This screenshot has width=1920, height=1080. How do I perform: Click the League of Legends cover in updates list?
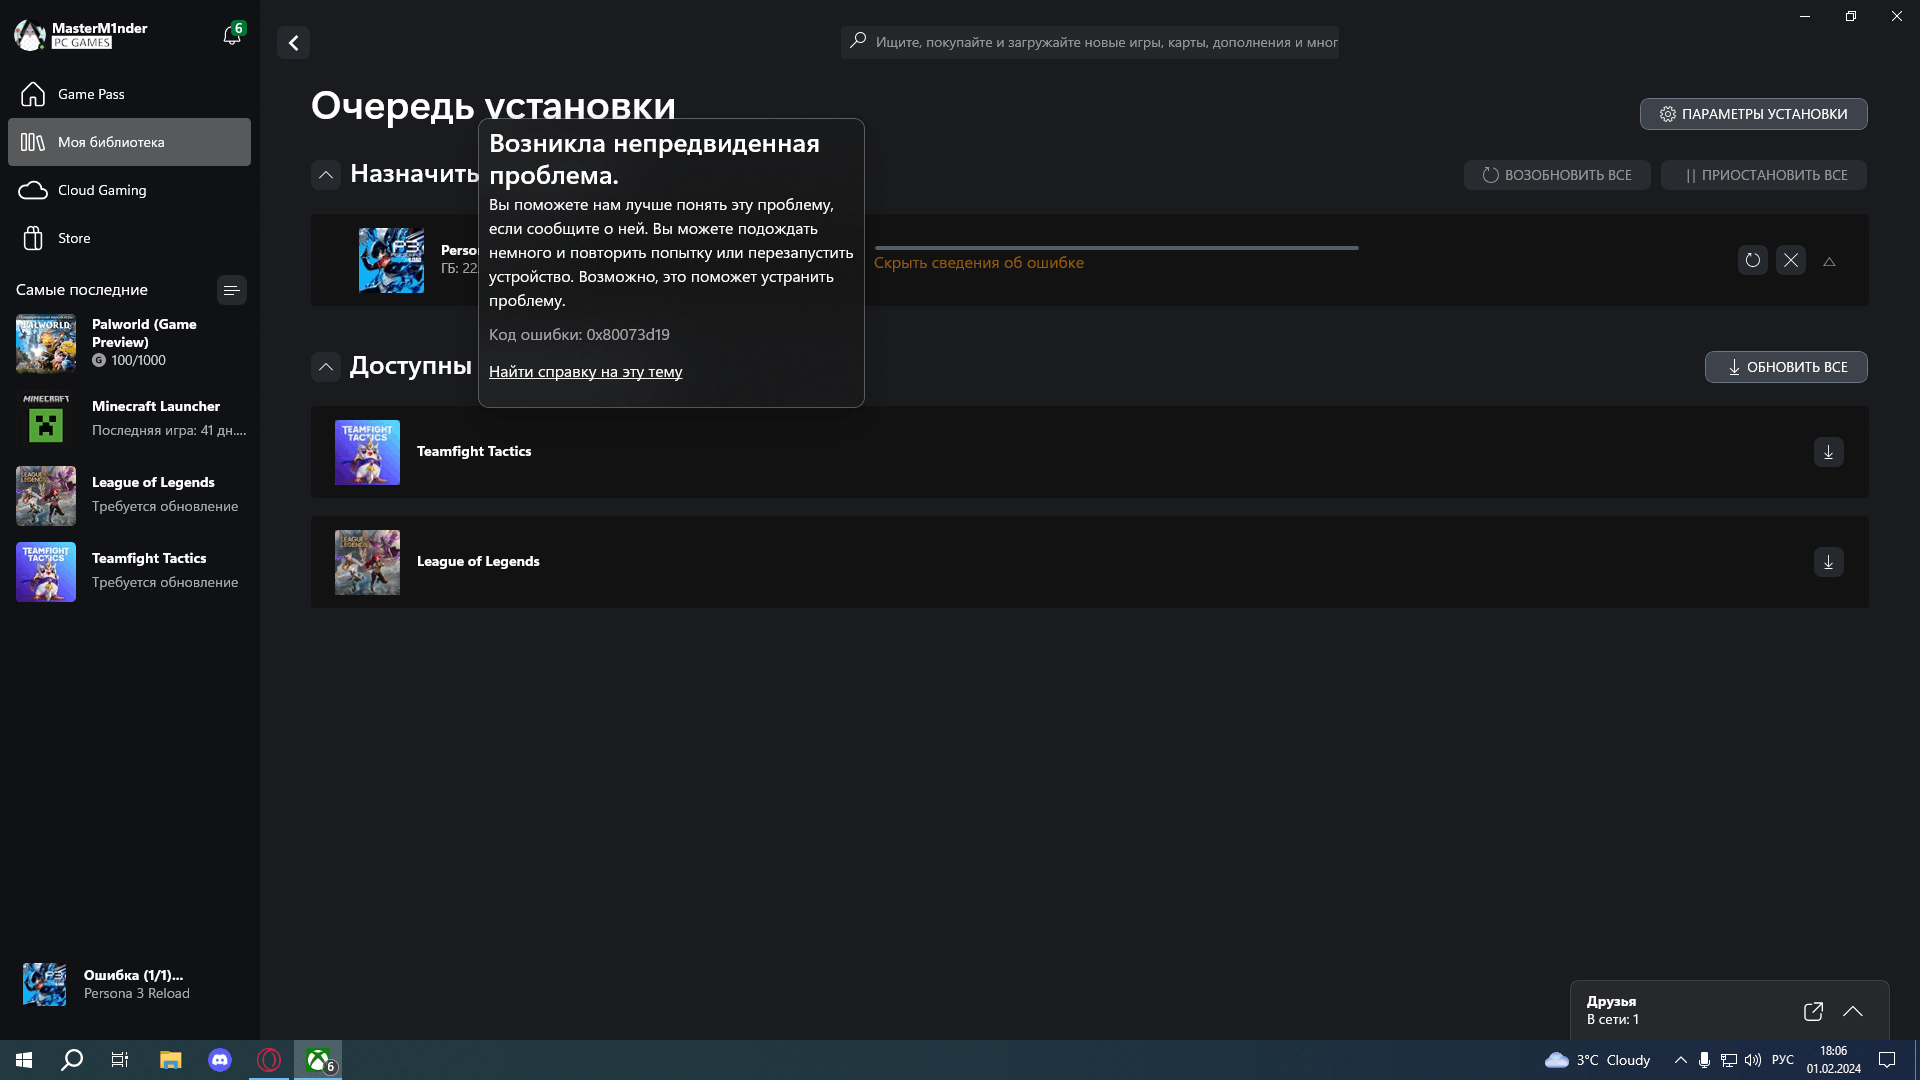click(367, 562)
